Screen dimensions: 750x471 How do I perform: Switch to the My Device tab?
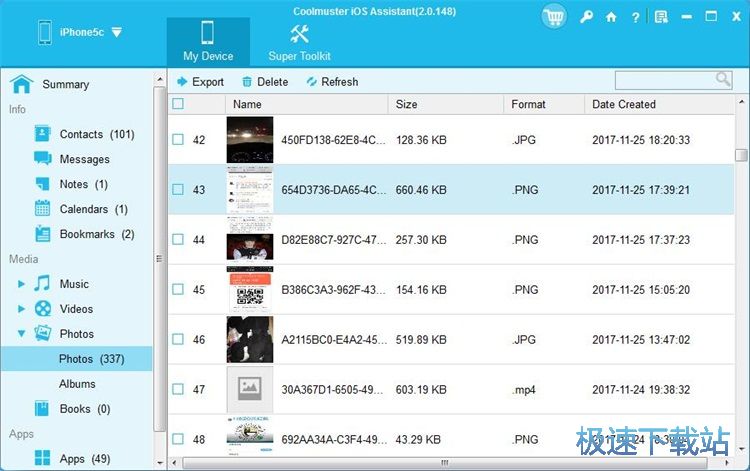[x=208, y=42]
